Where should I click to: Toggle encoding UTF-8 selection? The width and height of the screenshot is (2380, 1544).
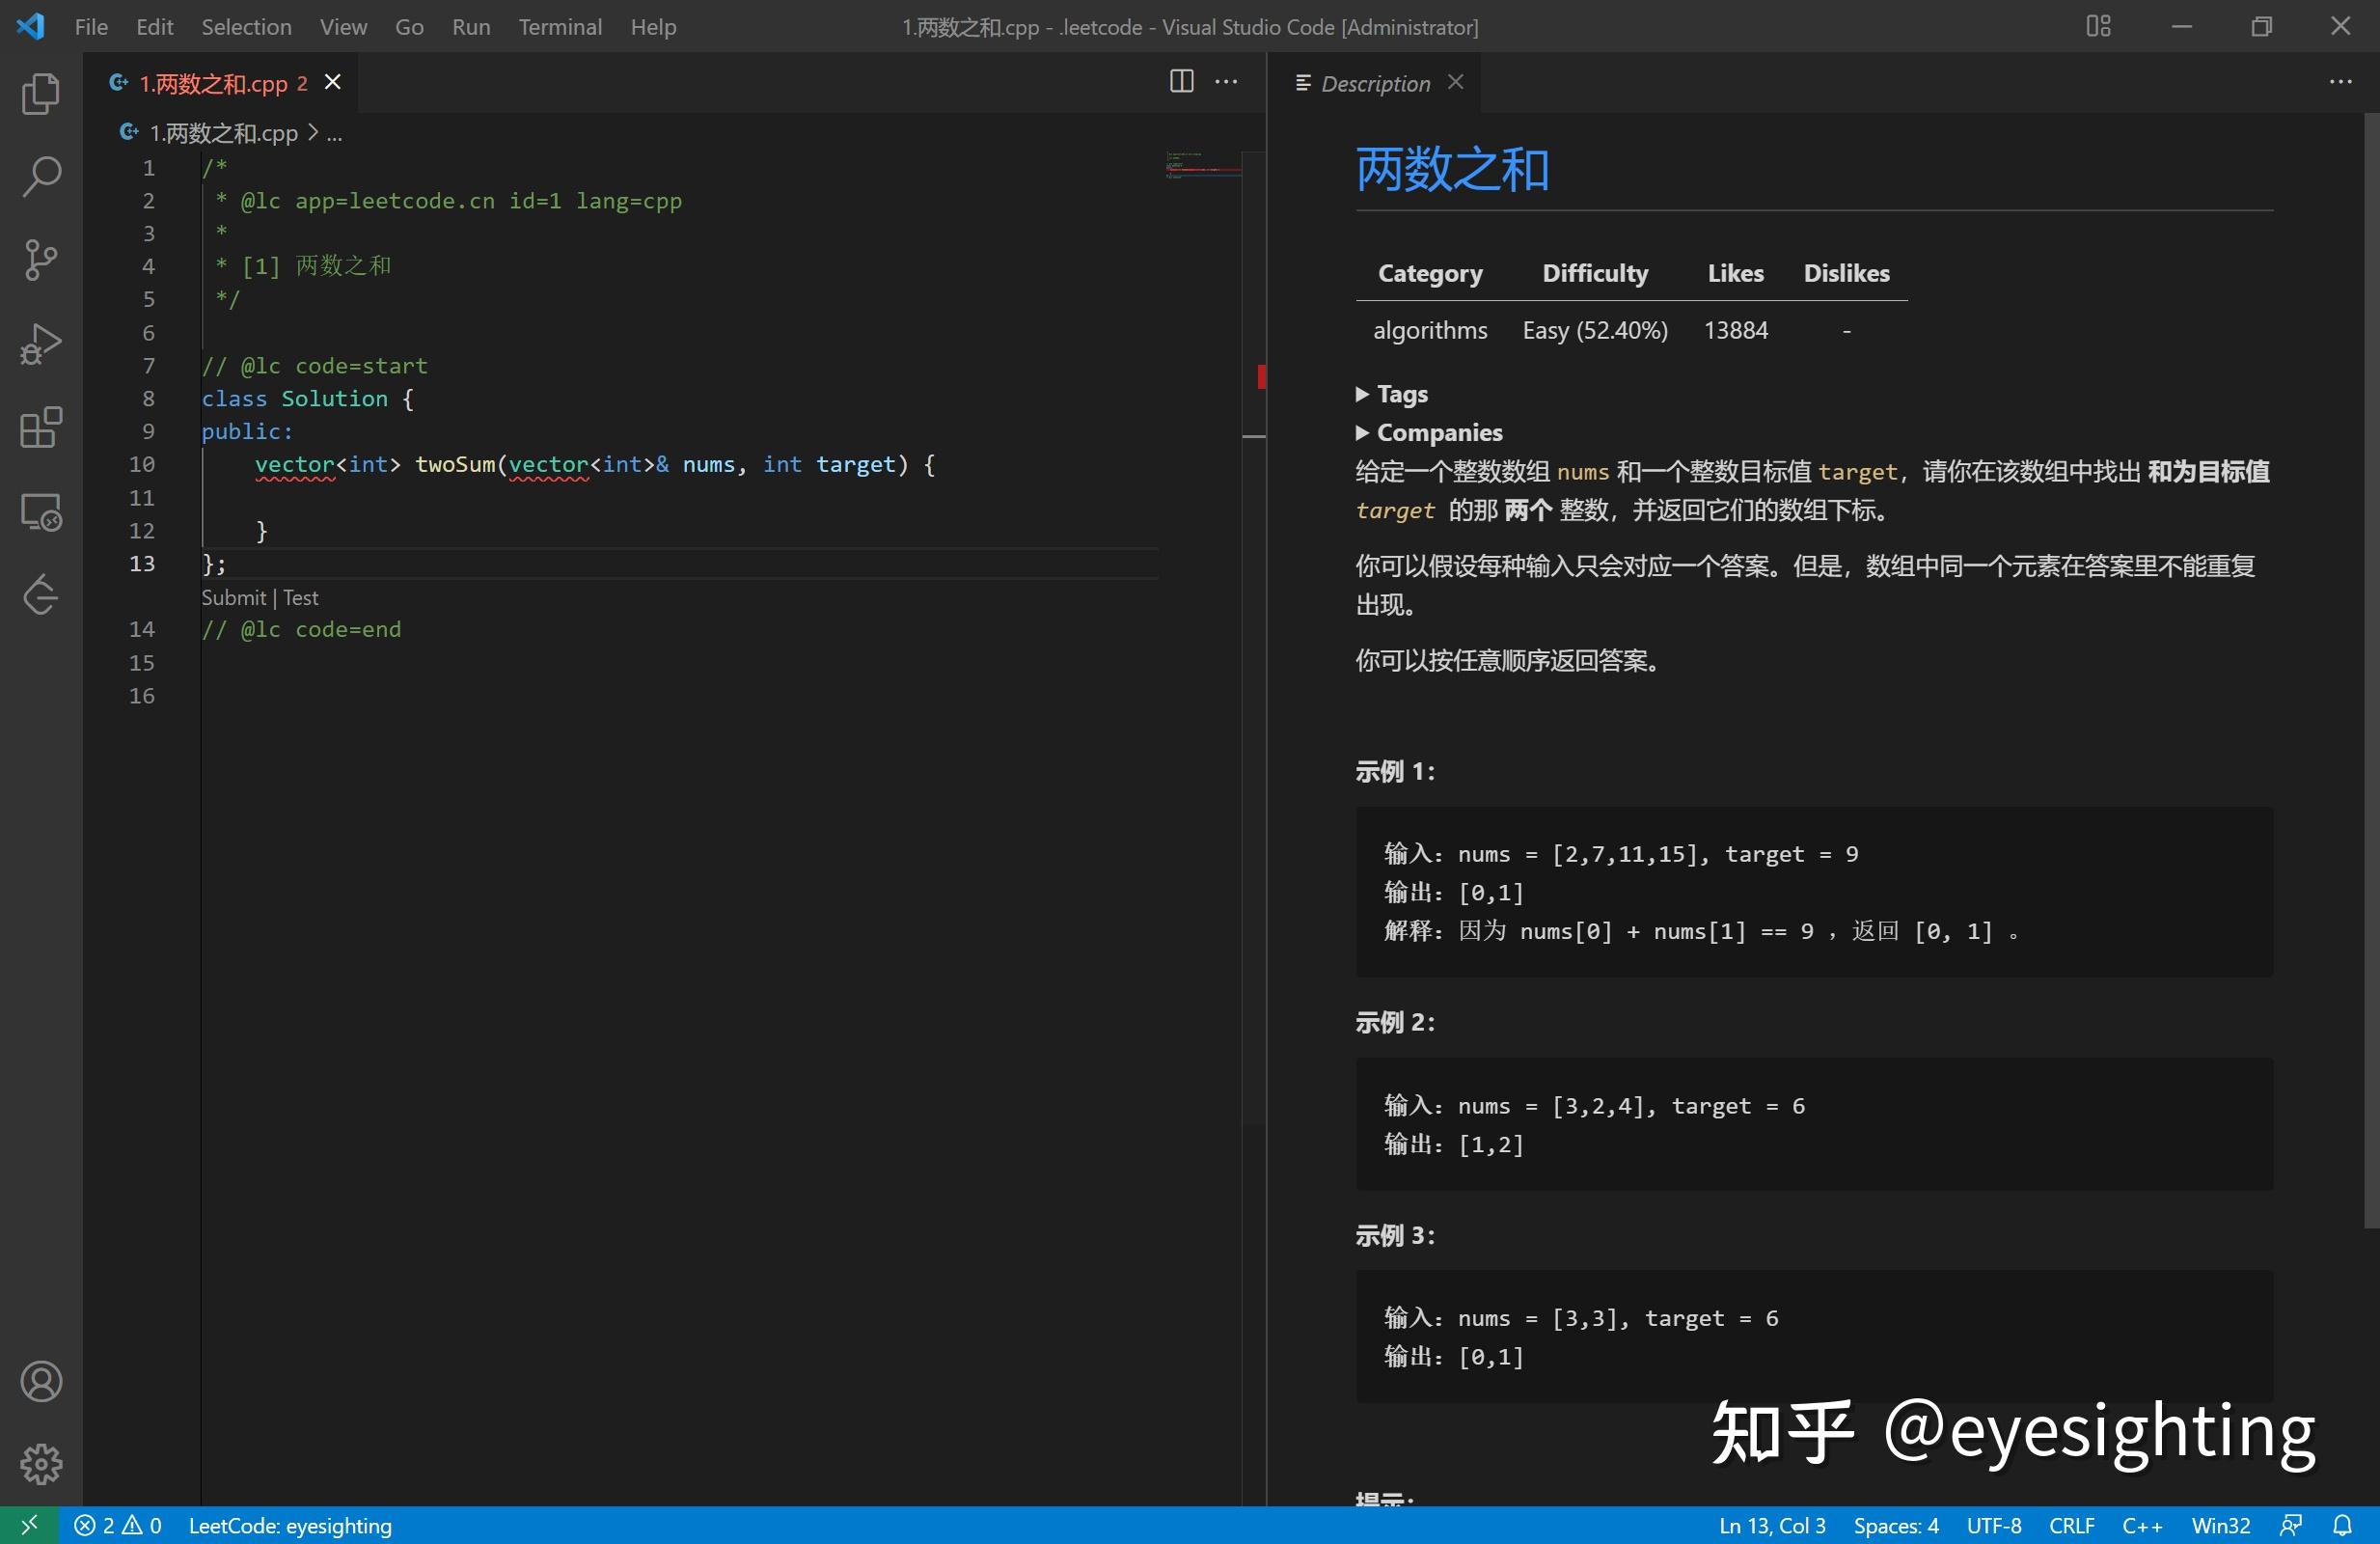click(x=1993, y=1525)
